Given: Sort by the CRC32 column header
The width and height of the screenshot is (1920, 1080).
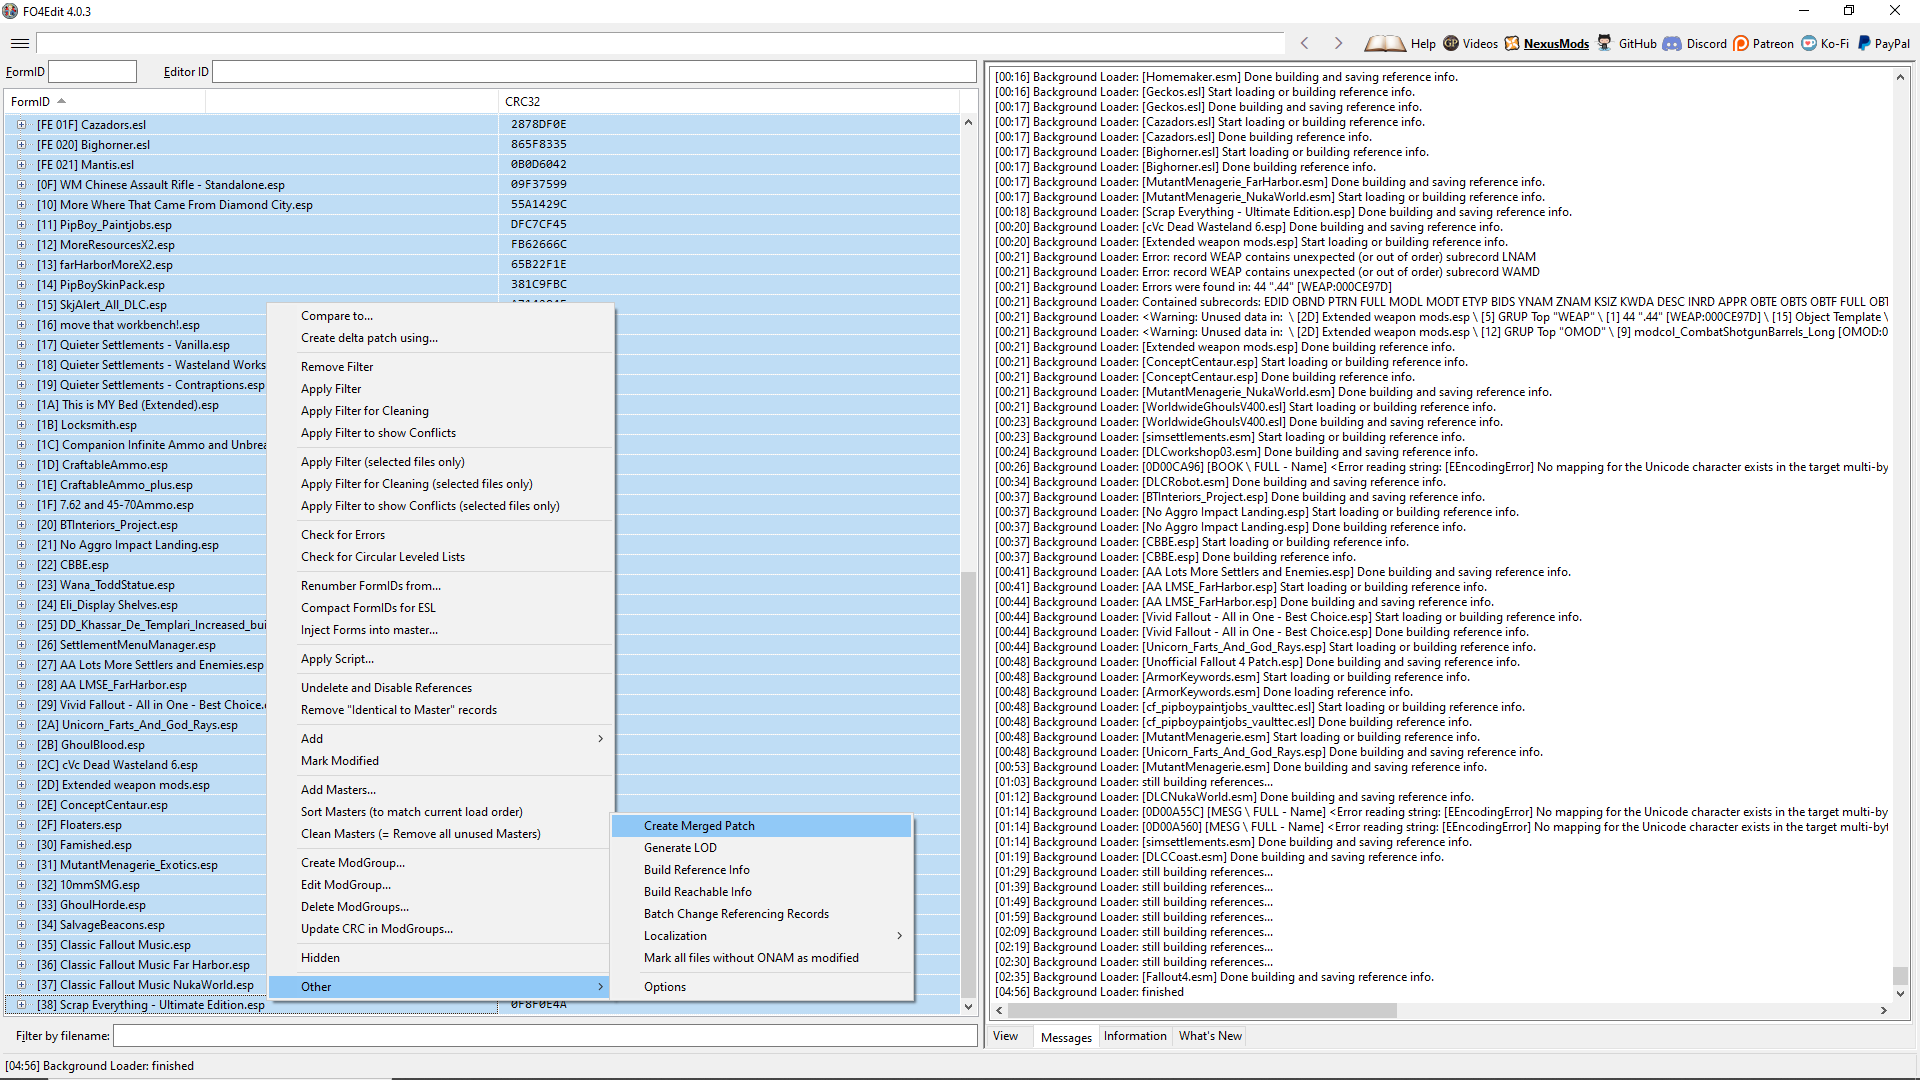Looking at the screenshot, I should coord(523,102).
